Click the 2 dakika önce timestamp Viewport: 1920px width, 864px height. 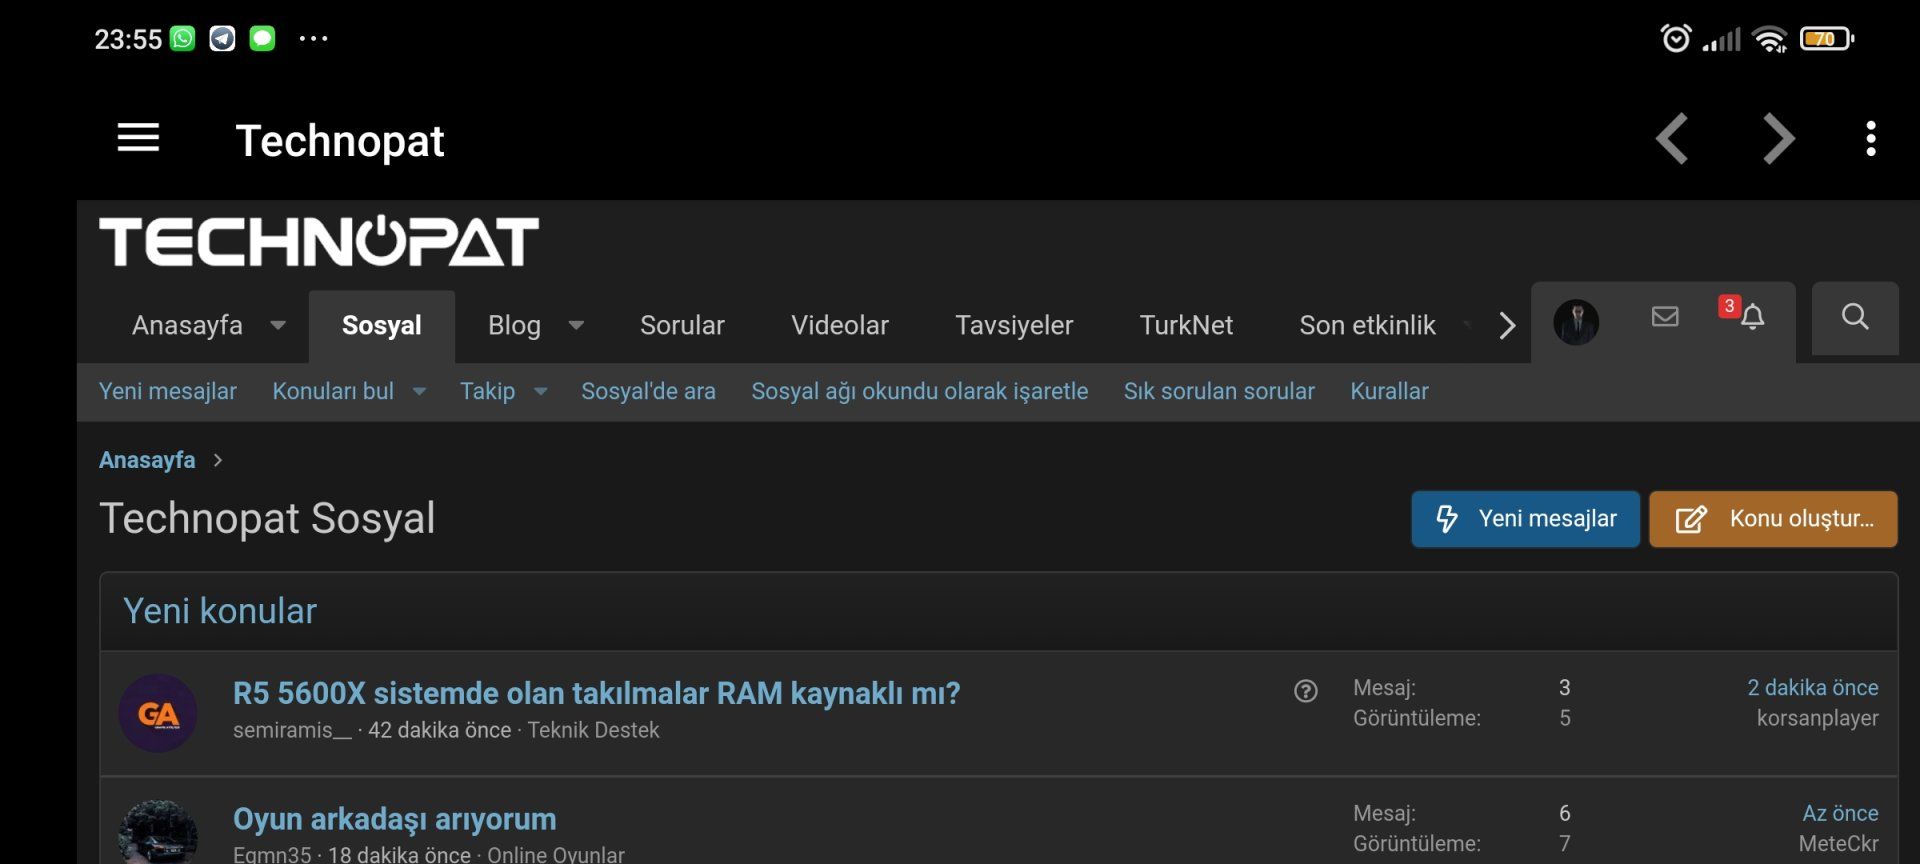[1812, 688]
